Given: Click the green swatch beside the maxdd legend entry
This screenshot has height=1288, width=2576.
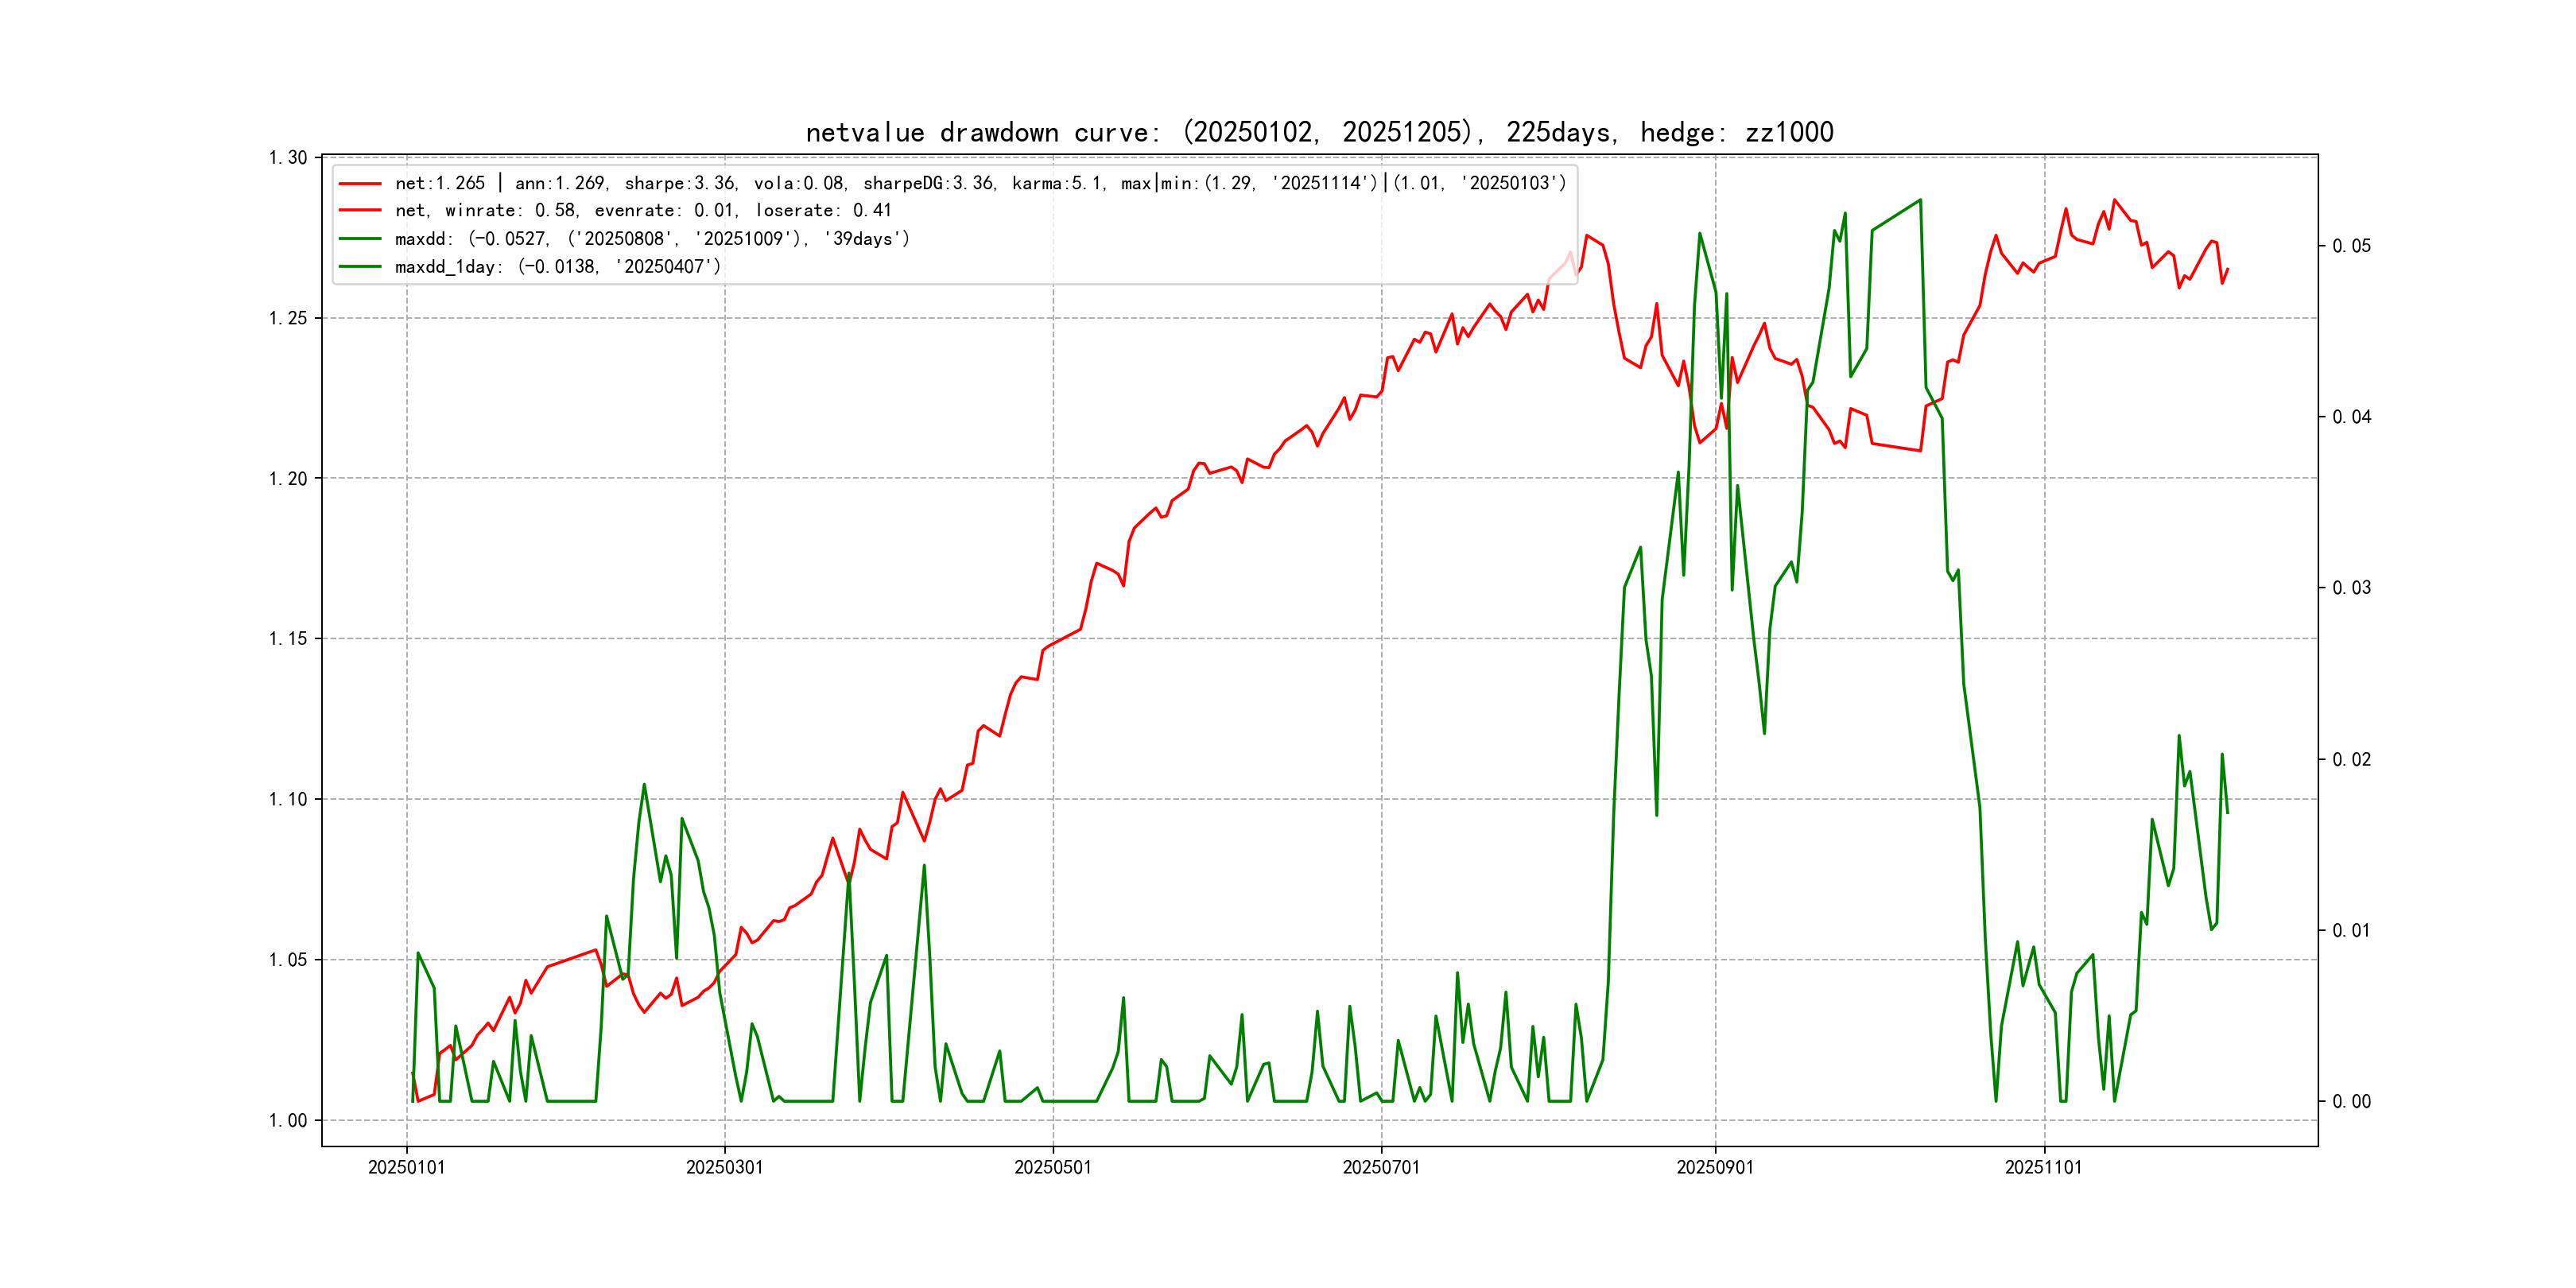Looking at the screenshot, I should [360, 239].
